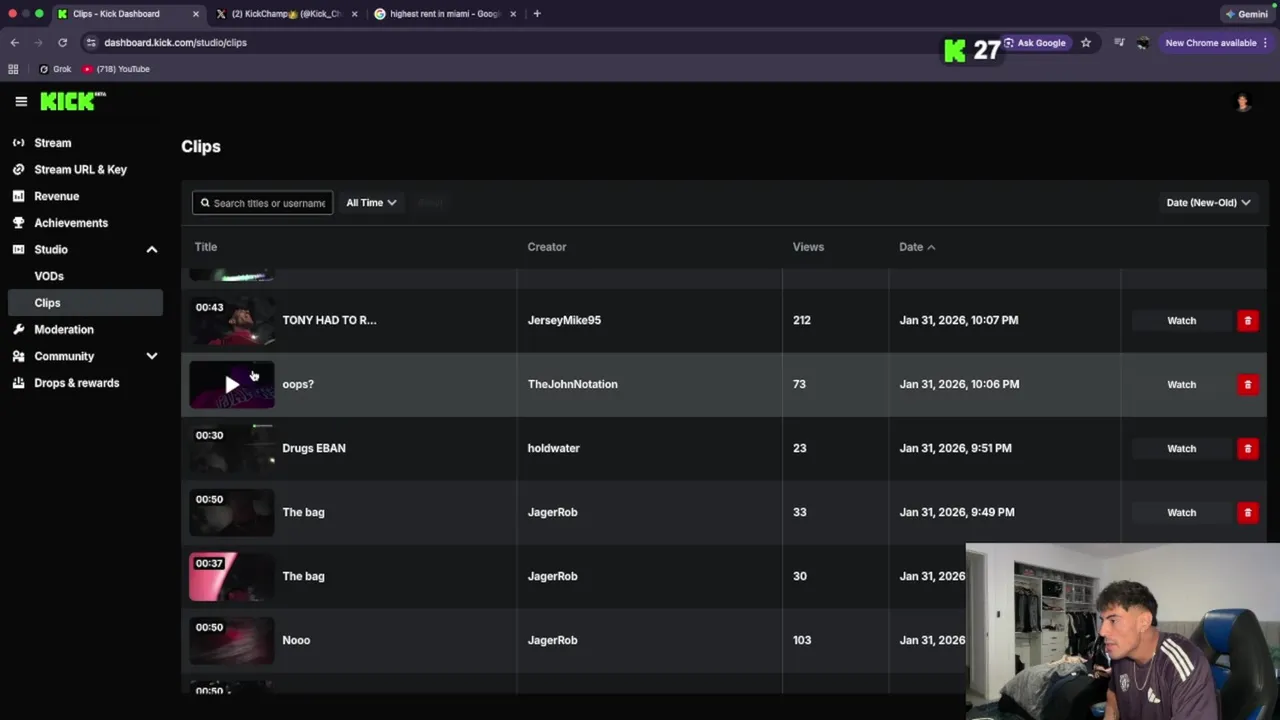This screenshot has width=1280, height=720.
Task: Click the Studio sidebar icon
Action: [18, 250]
